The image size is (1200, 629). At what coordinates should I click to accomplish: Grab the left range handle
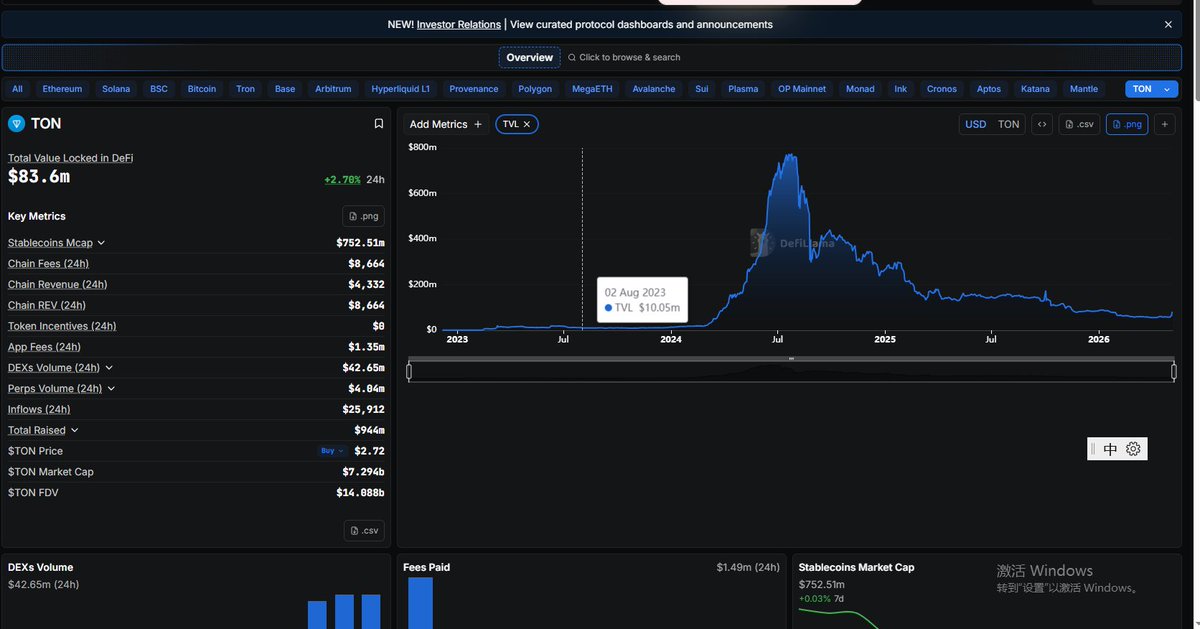pos(409,372)
